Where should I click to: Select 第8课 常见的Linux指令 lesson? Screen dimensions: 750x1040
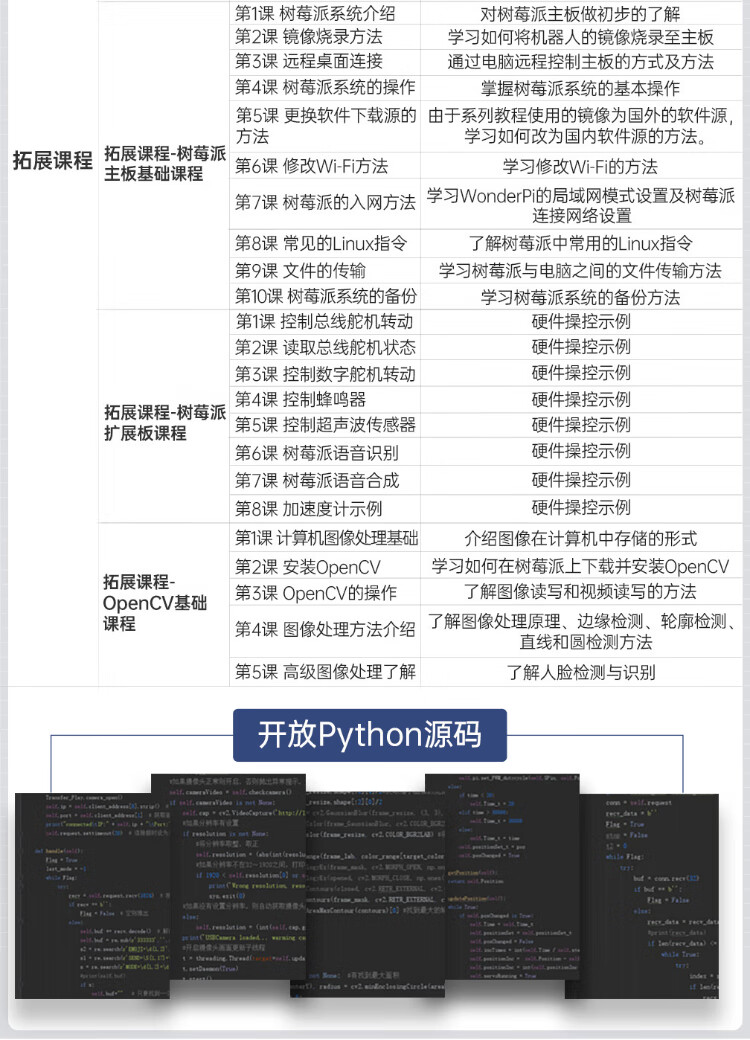click(x=321, y=243)
